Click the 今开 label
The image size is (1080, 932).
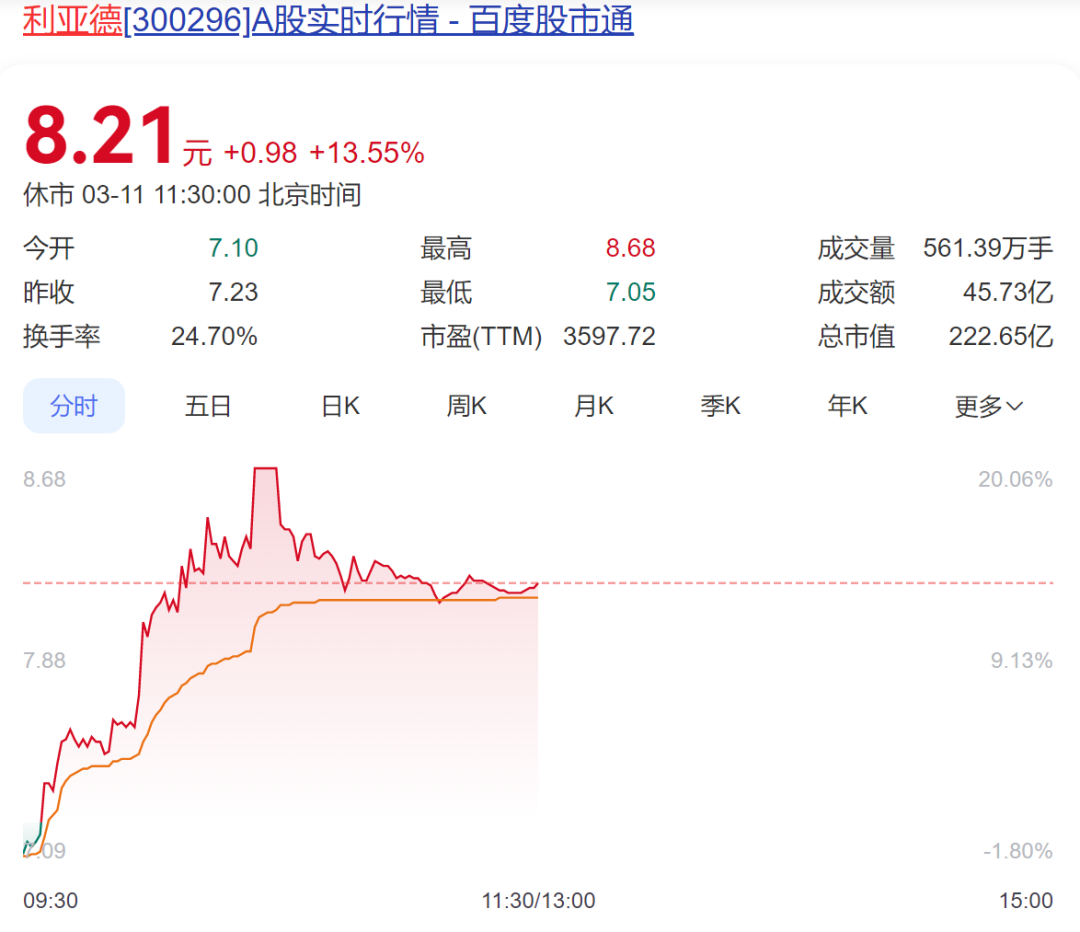click(49, 248)
